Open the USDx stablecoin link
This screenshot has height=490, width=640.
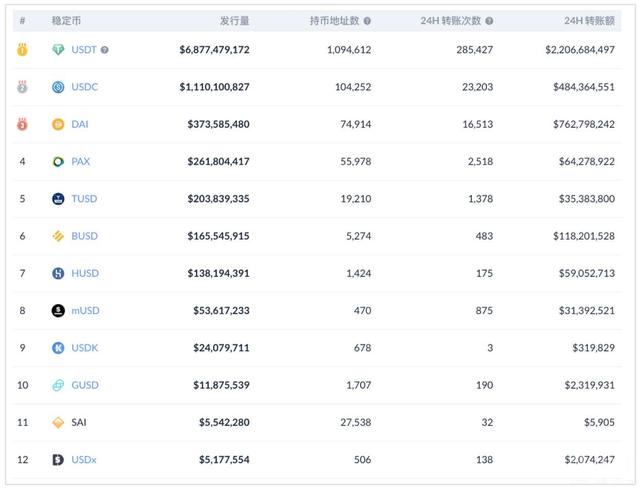pyautogui.click(x=84, y=460)
